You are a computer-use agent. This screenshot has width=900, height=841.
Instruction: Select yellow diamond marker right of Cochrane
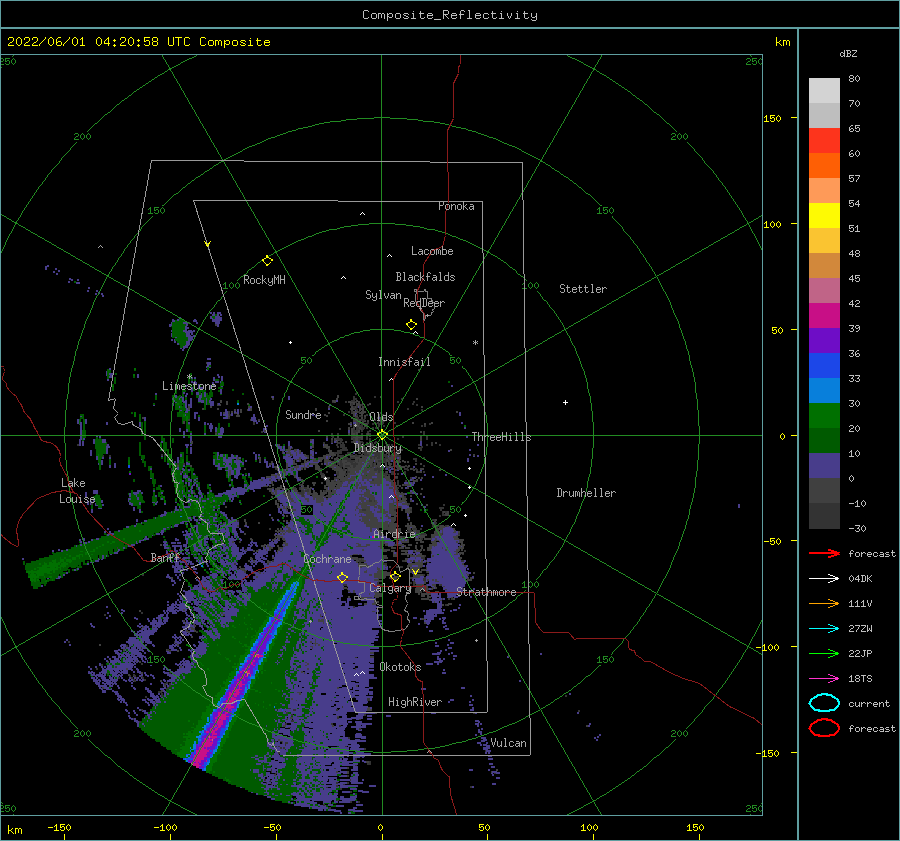pyautogui.click(x=343, y=577)
